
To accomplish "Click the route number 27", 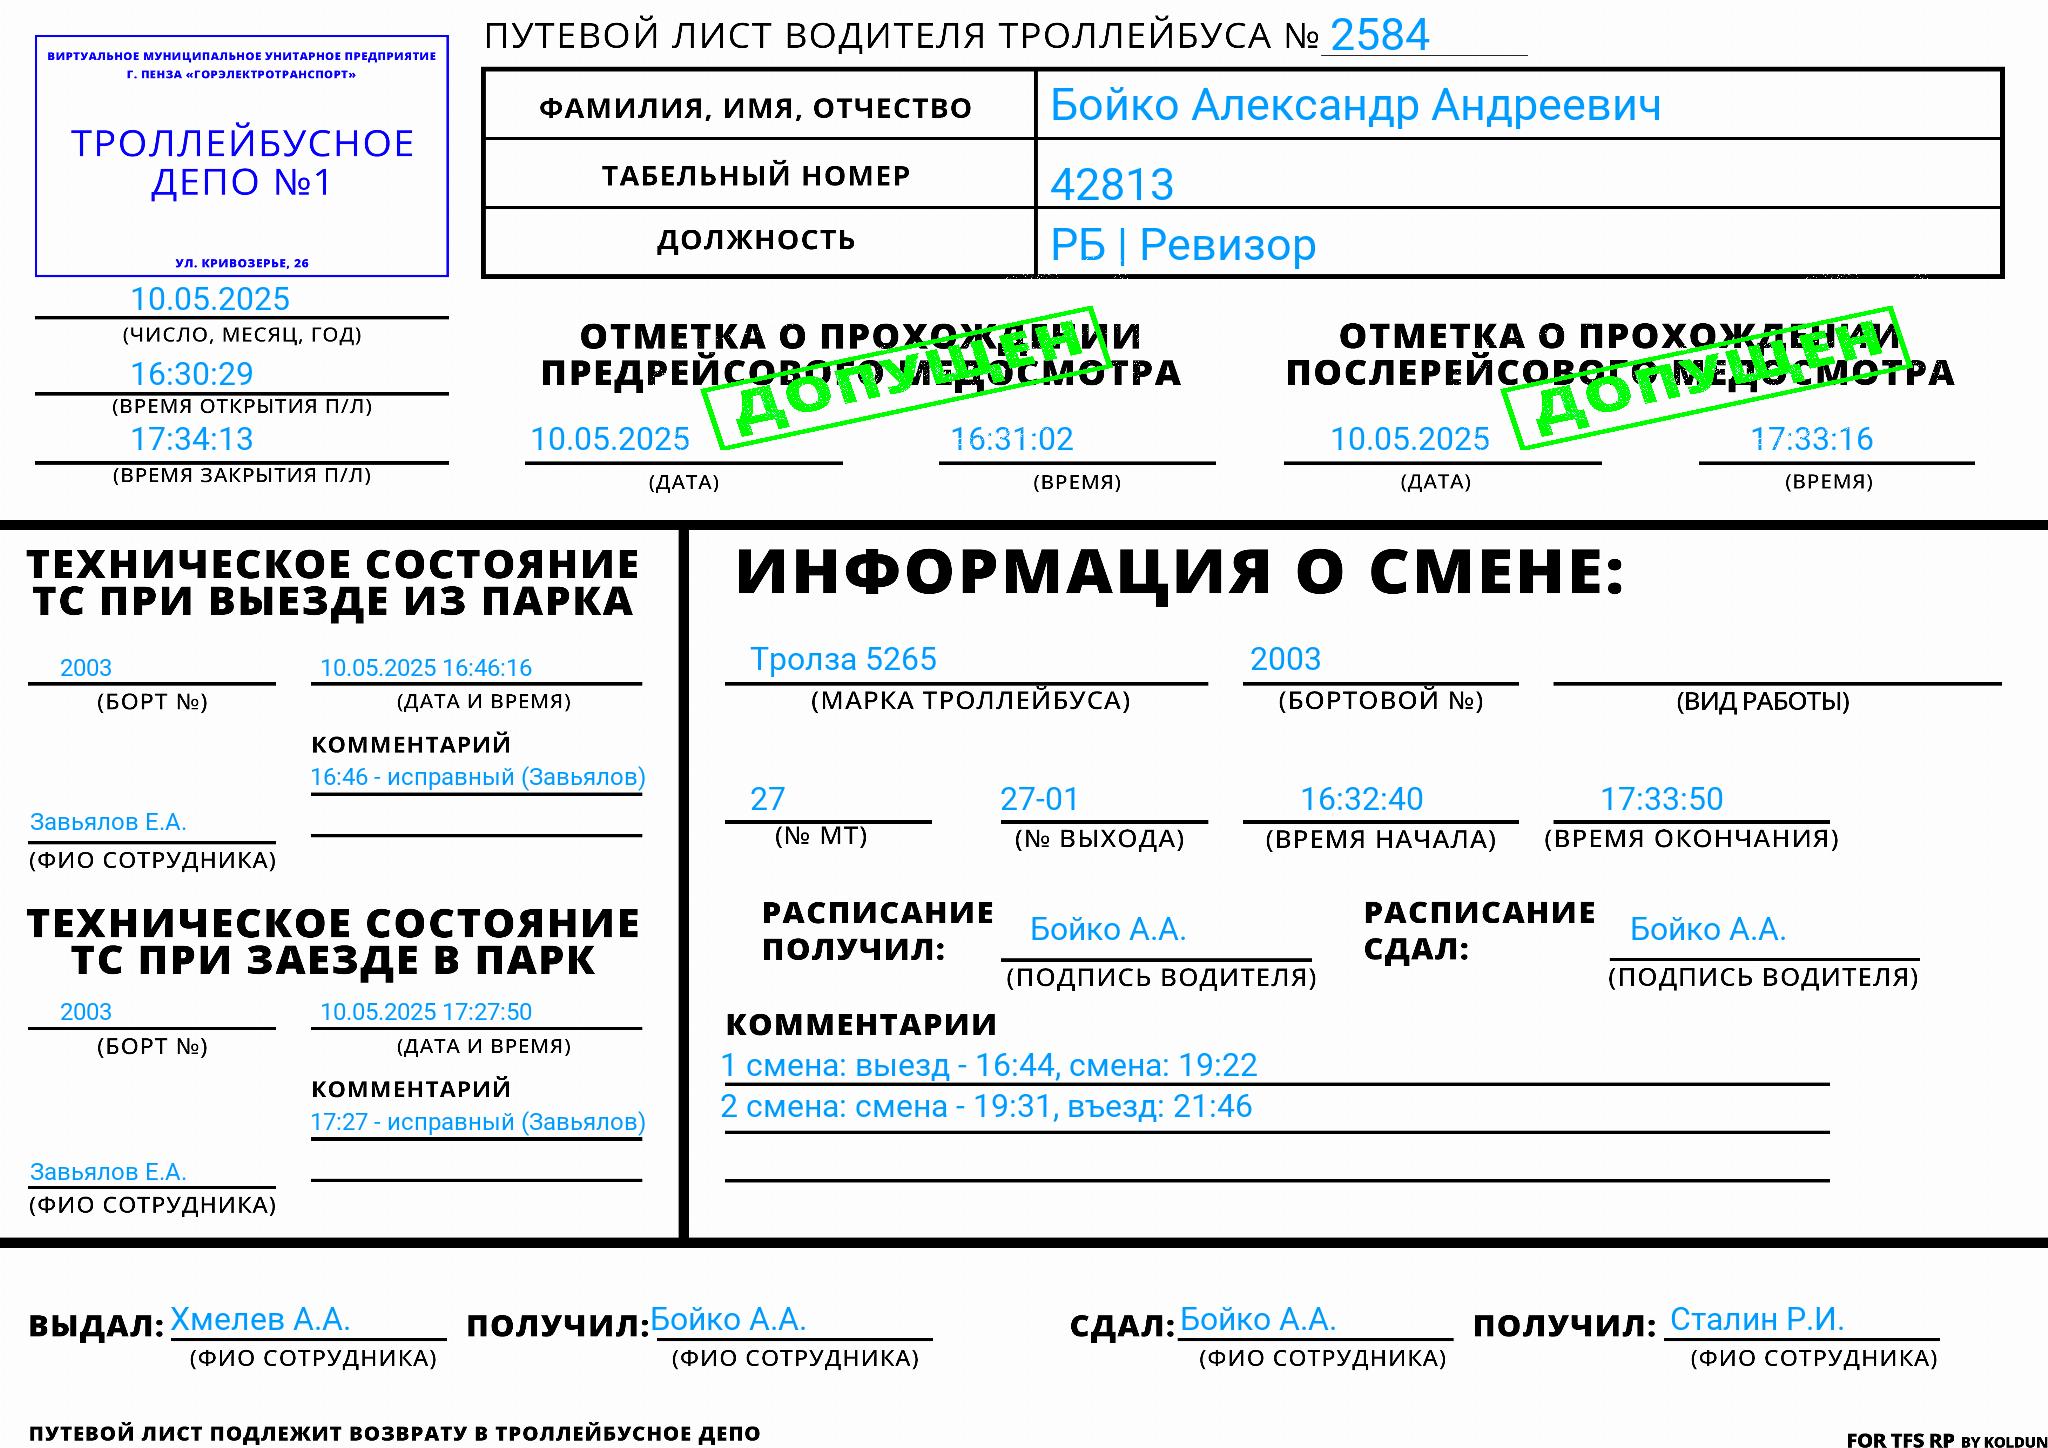I will coord(768,799).
